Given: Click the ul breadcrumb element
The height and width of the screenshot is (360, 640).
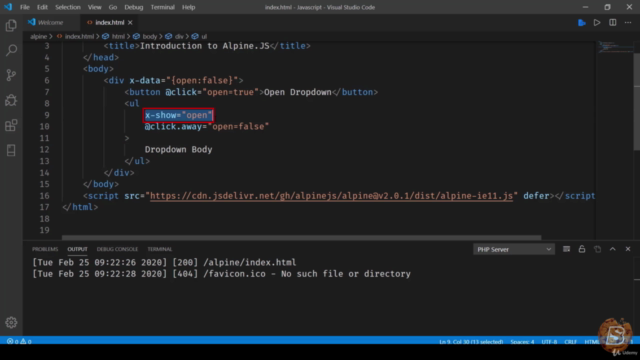Looking at the screenshot, I should (x=200, y=36).
